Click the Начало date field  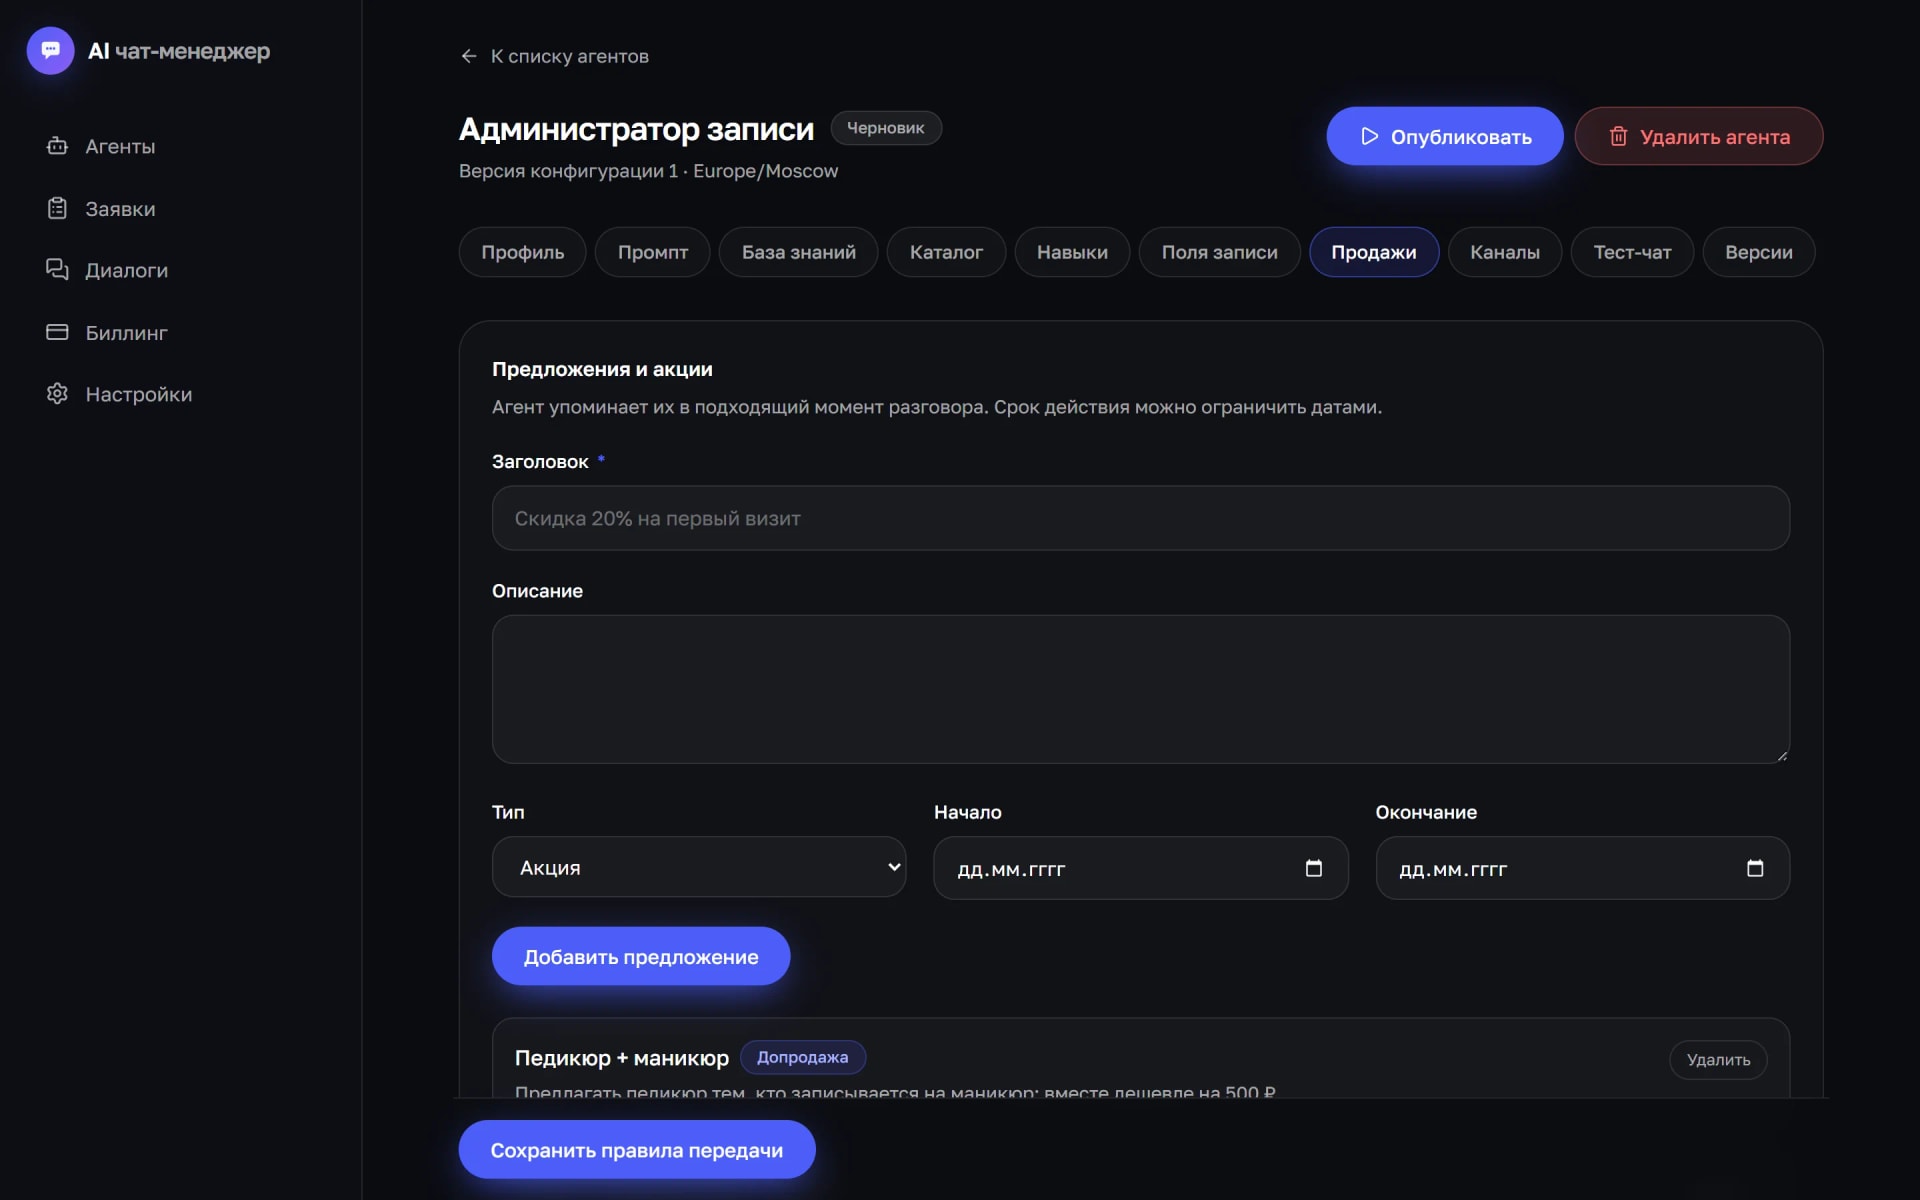(1141, 868)
